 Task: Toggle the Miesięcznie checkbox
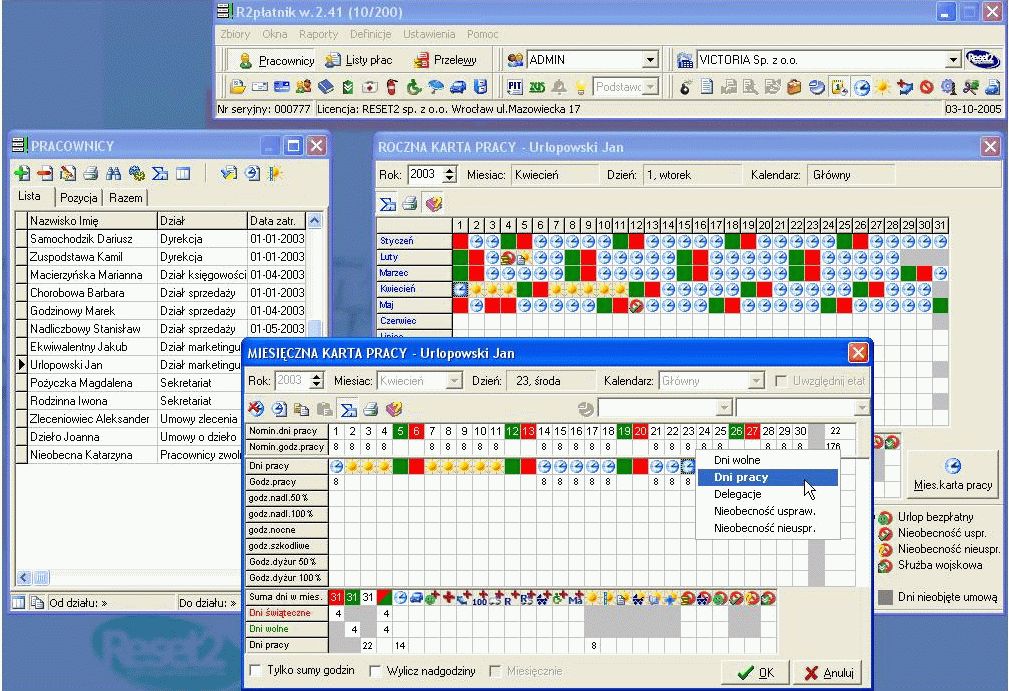pos(495,671)
